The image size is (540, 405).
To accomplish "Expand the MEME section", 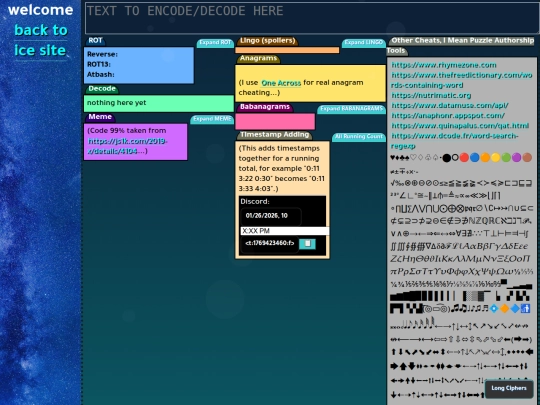I will click(212, 119).
